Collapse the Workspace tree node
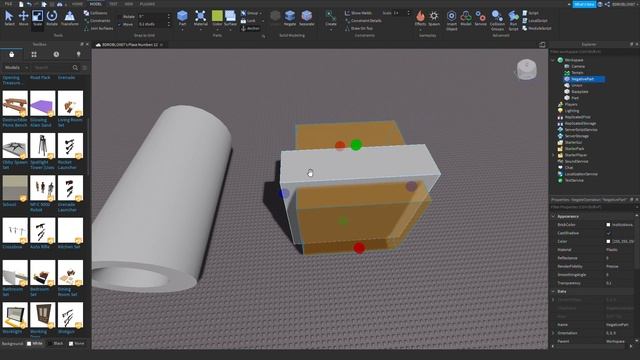The image size is (640, 360). coord(553,60)
